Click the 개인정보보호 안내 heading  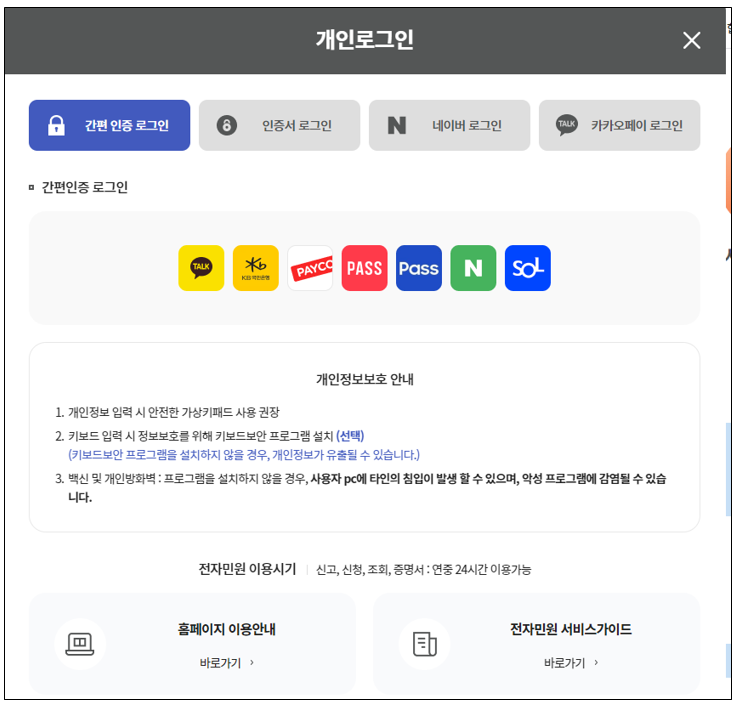(x=365, y=379)
